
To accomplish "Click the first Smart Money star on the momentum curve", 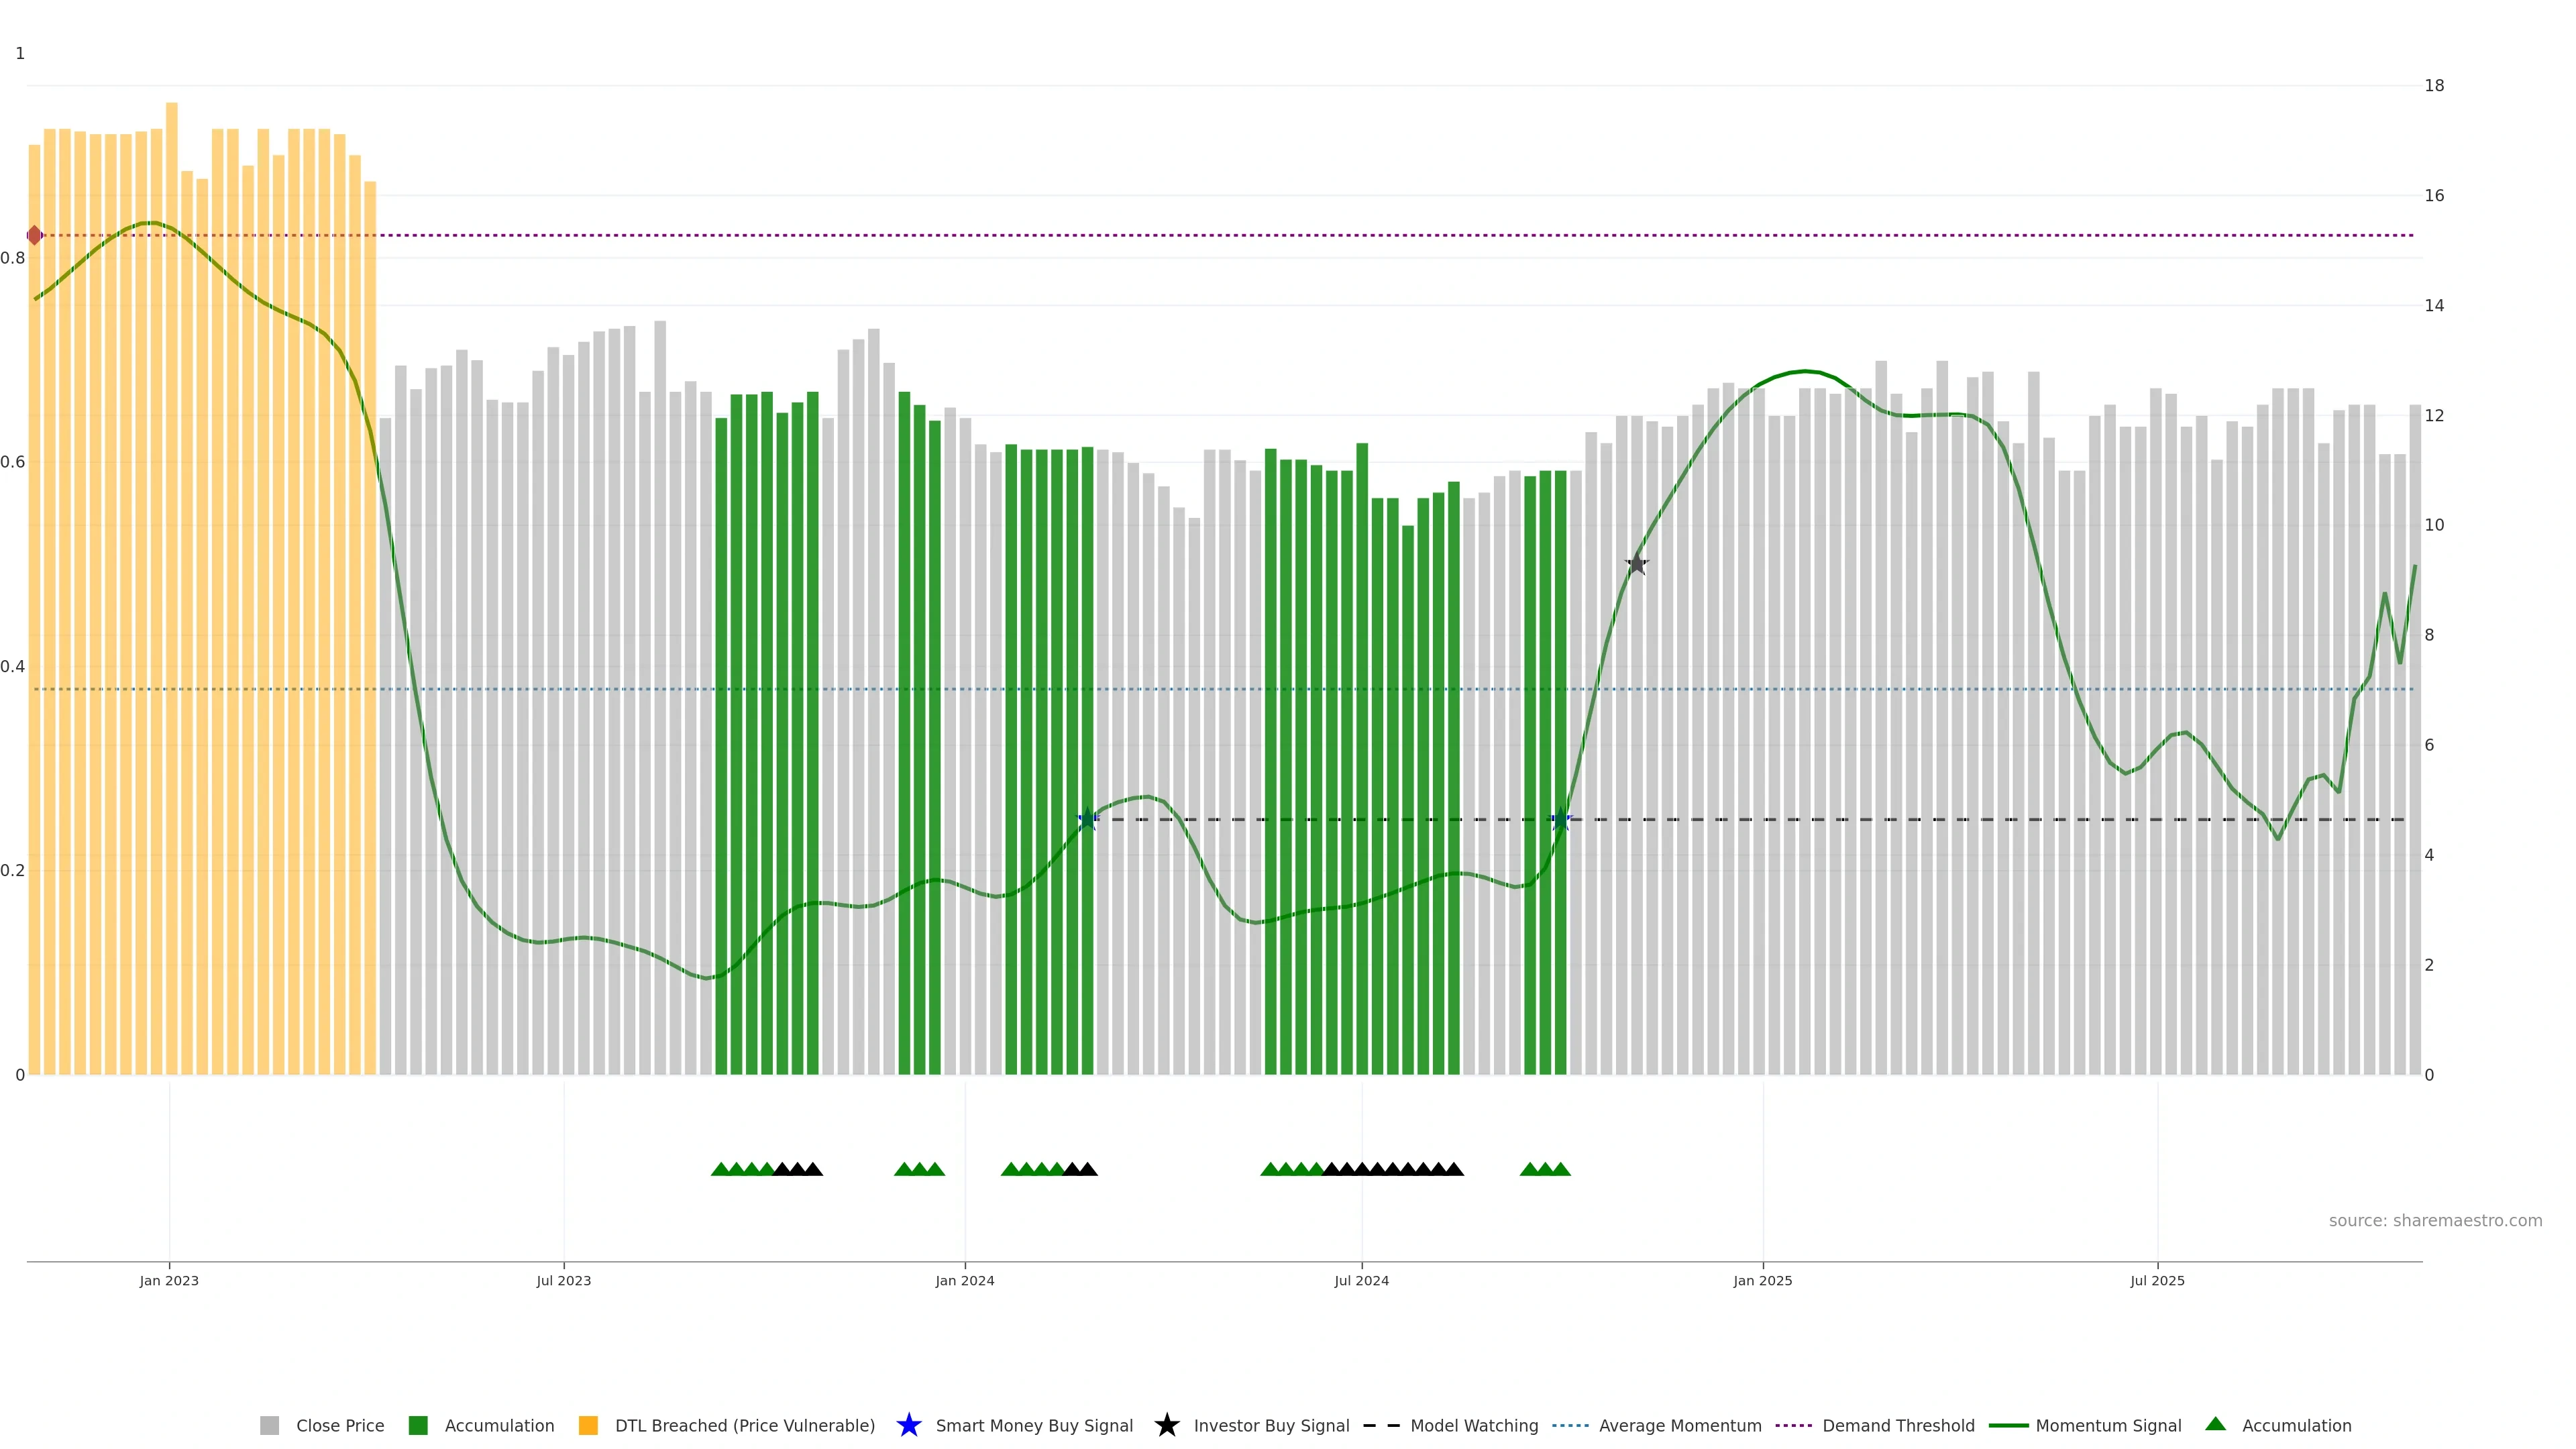I will (x=1088, y=819).
